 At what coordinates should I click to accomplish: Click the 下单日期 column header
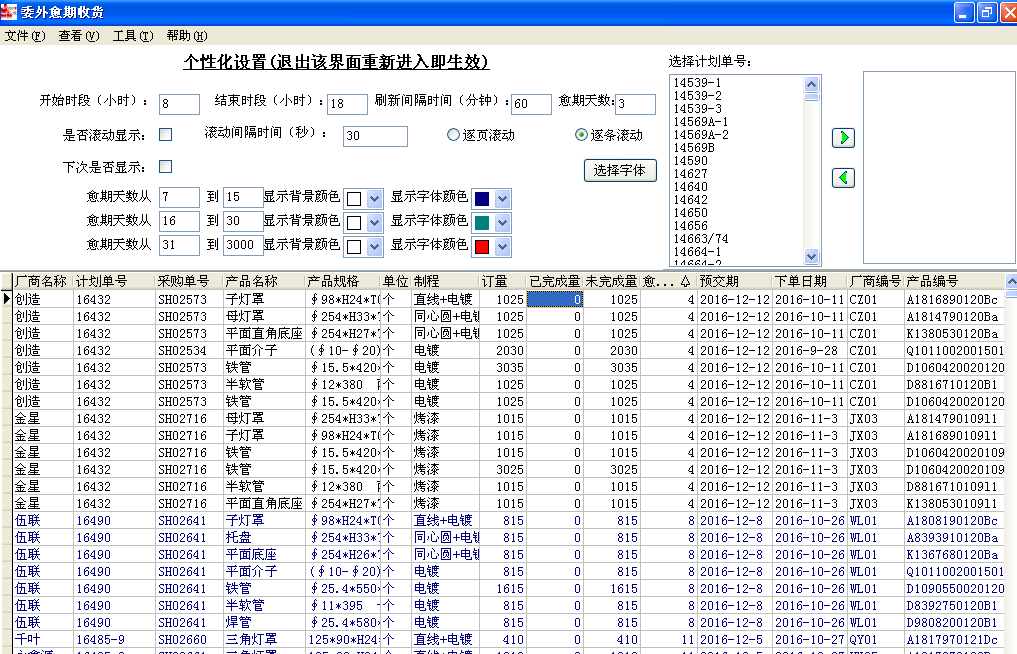point(810,282)
